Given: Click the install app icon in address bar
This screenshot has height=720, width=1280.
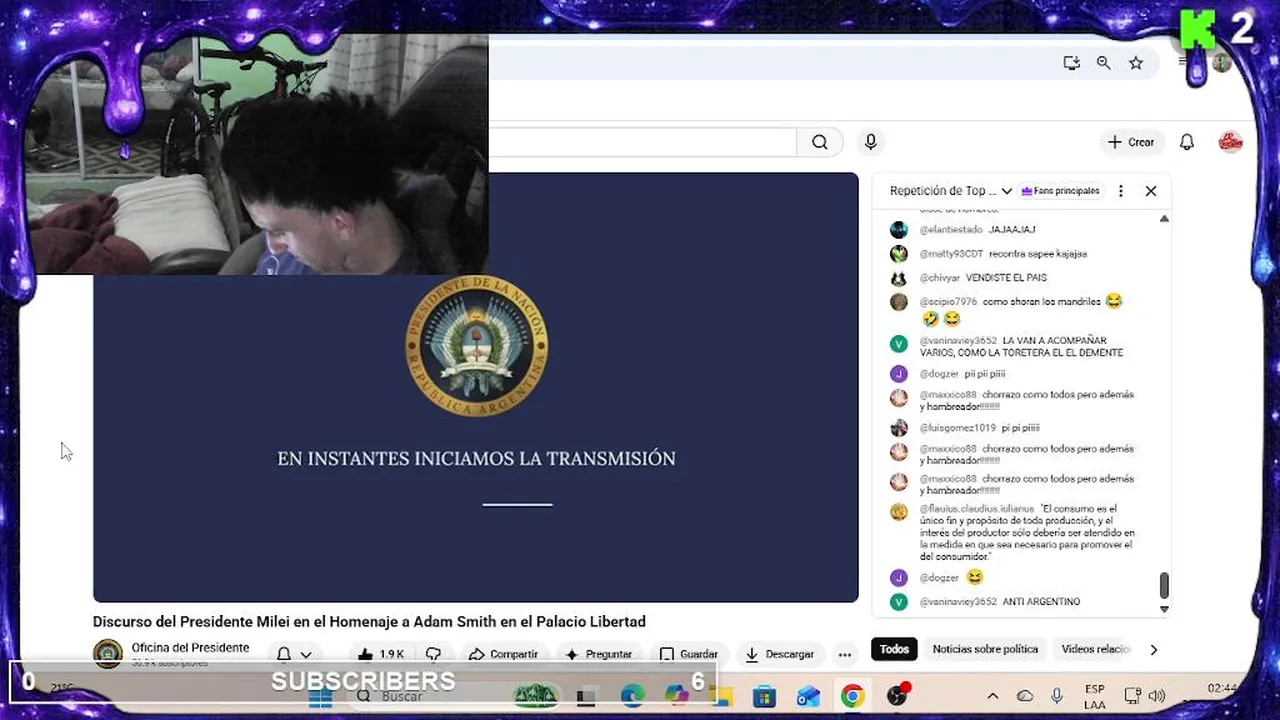Looking at the screenshot, I should click(x=1072, y=63).
